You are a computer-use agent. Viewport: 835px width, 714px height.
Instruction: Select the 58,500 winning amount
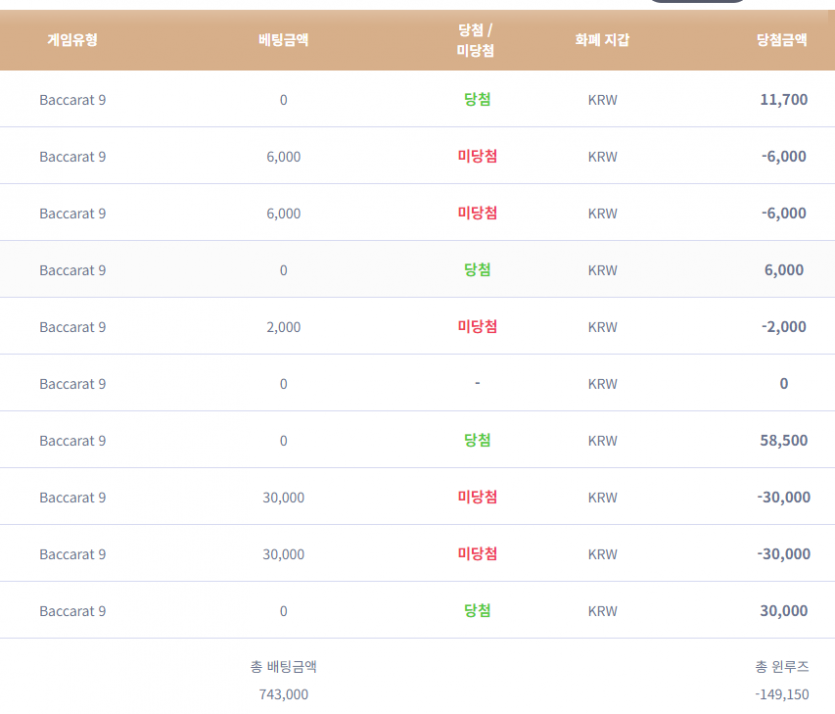[x=784, y=440]
